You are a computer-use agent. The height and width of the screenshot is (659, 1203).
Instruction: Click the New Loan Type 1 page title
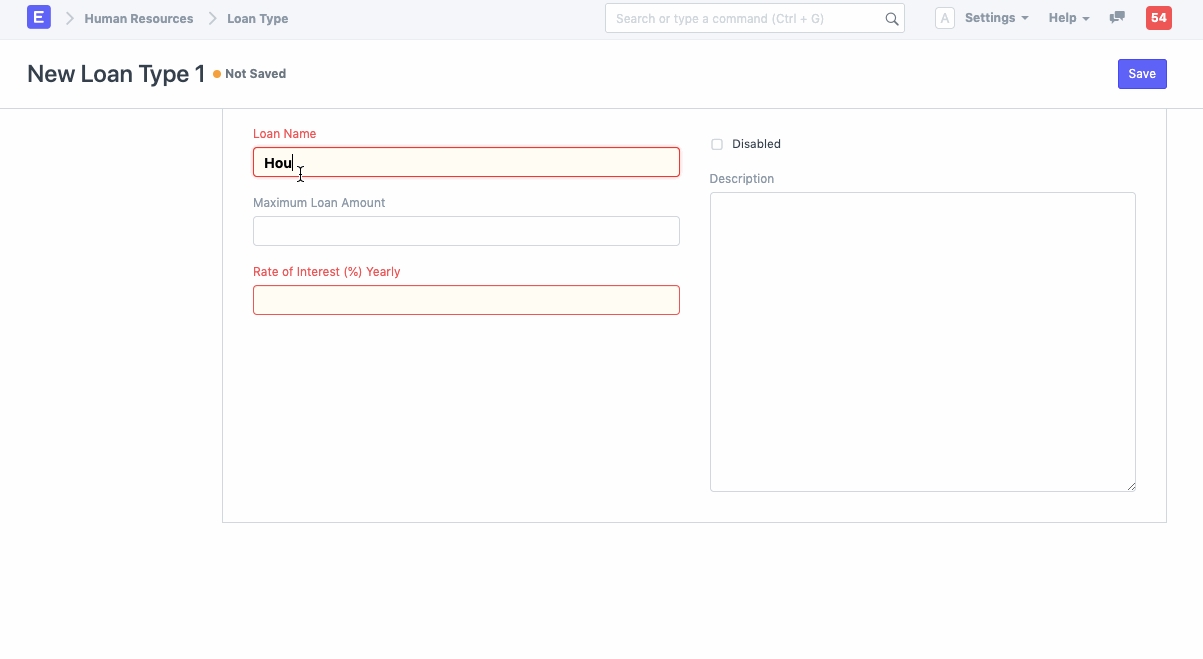[x=116, y=74]
